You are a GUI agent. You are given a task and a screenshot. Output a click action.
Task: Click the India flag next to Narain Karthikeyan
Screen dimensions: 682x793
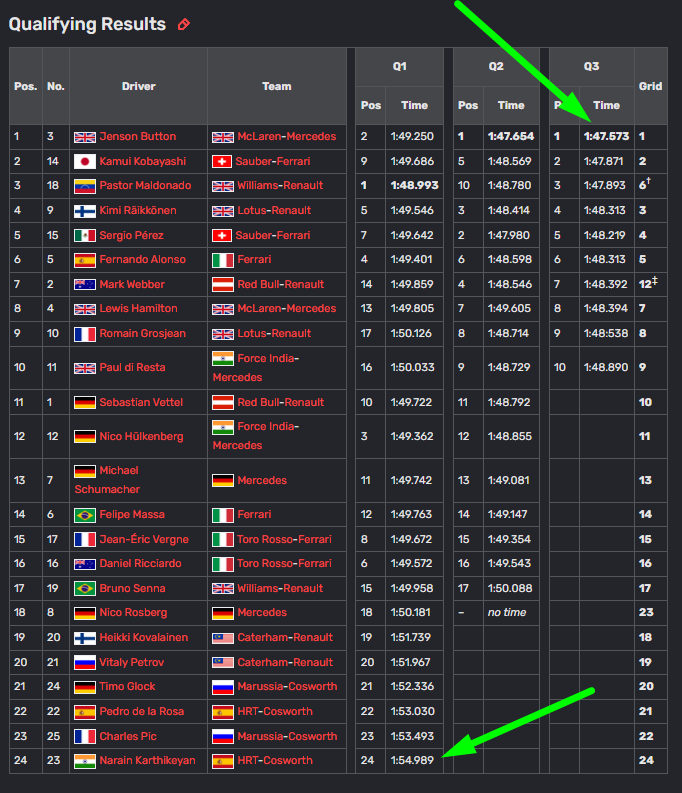point(84,761)
